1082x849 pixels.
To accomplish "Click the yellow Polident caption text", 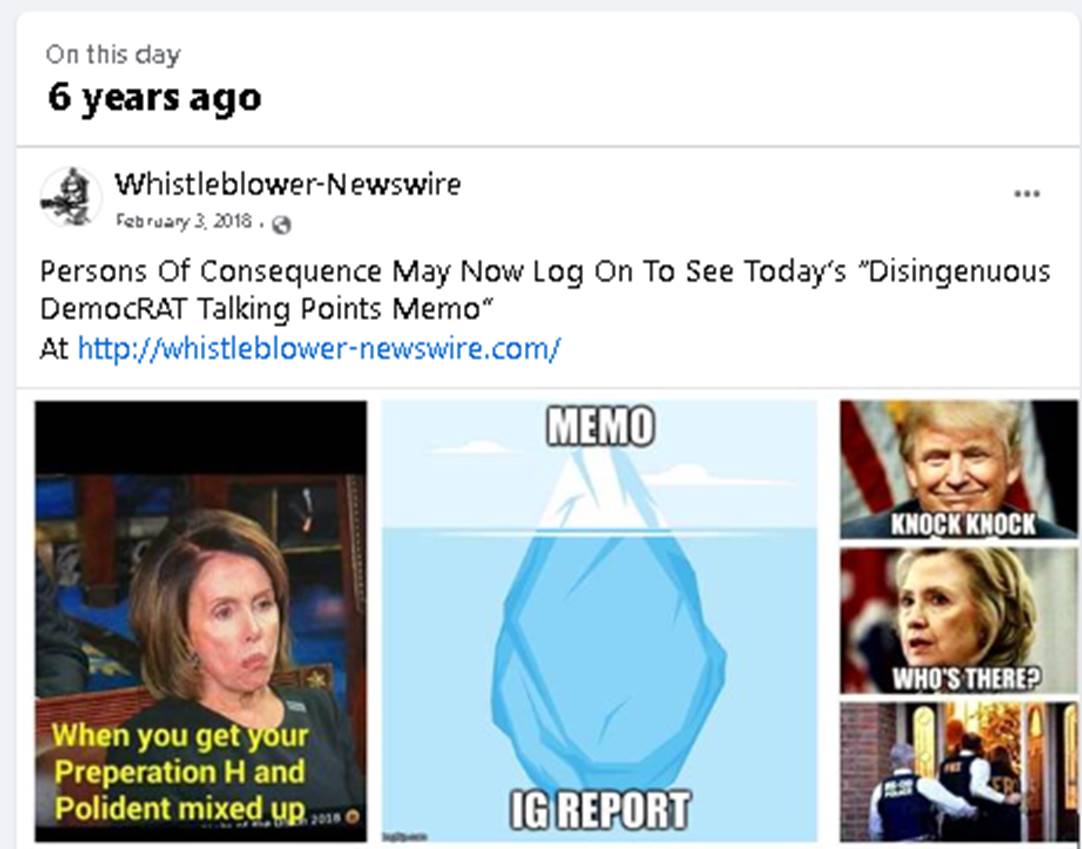I will (x=179, y=772).
